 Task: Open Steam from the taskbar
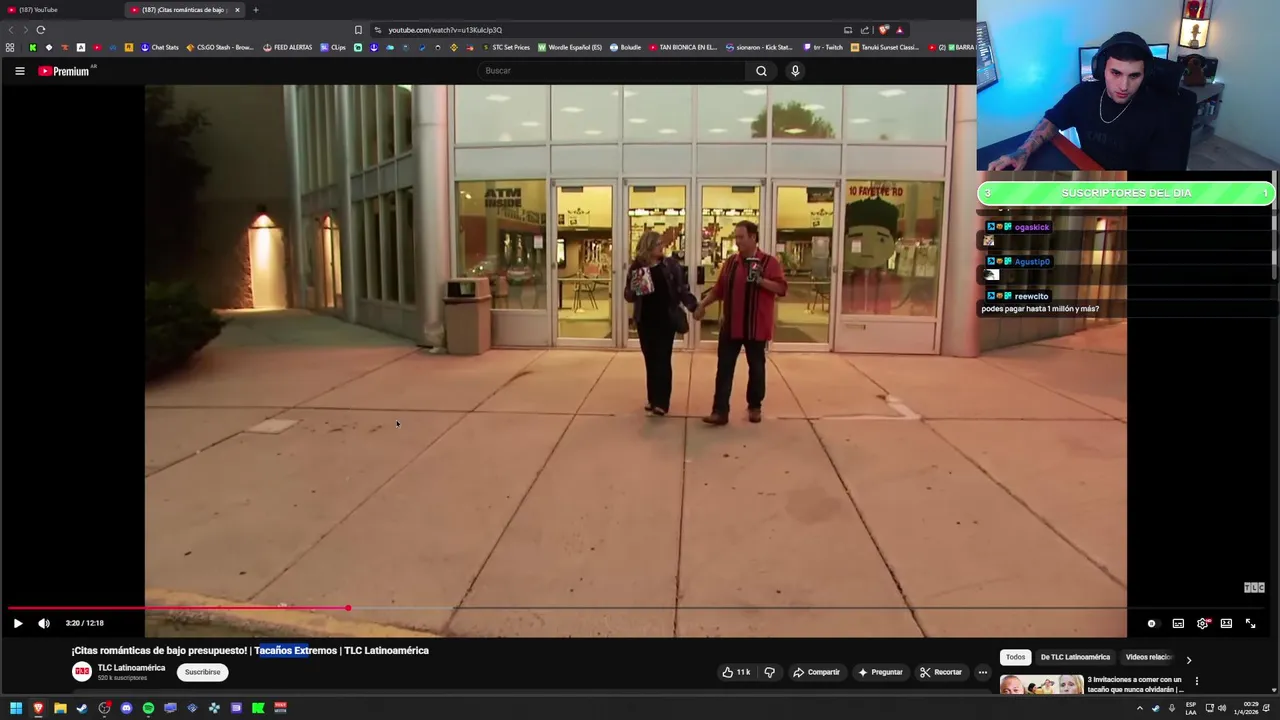click(82, 708)
